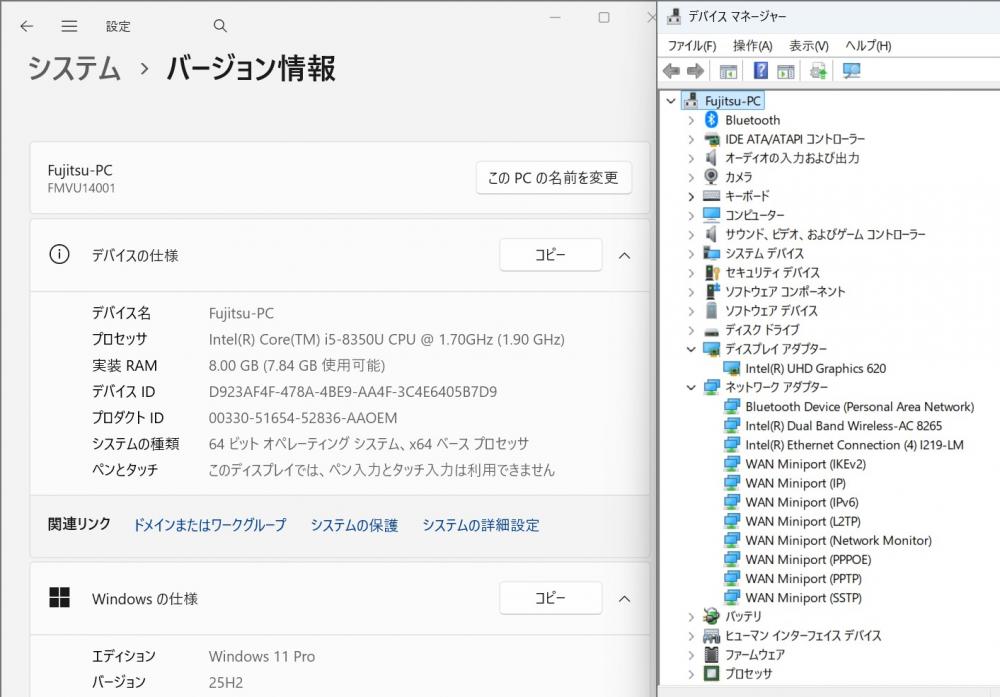Image resolution: width=1000 pixels, height=697 pixels.
Task: Expand IDE ATA/ATAPI コントローラー node
Action: pyautogui.click(x=691, y=139)
